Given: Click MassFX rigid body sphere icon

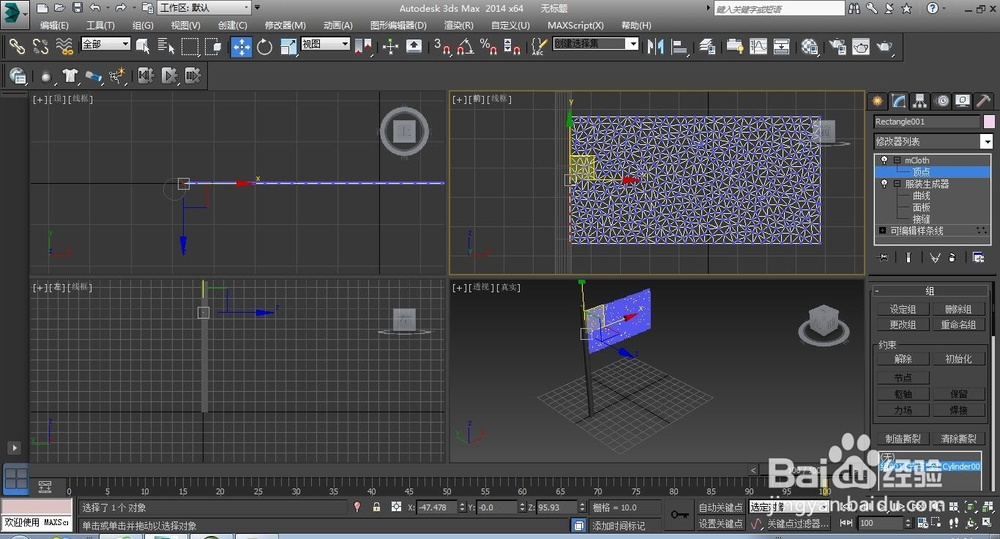Looking at the screenshot, I should pyautogui.click(x=45, y=76).
